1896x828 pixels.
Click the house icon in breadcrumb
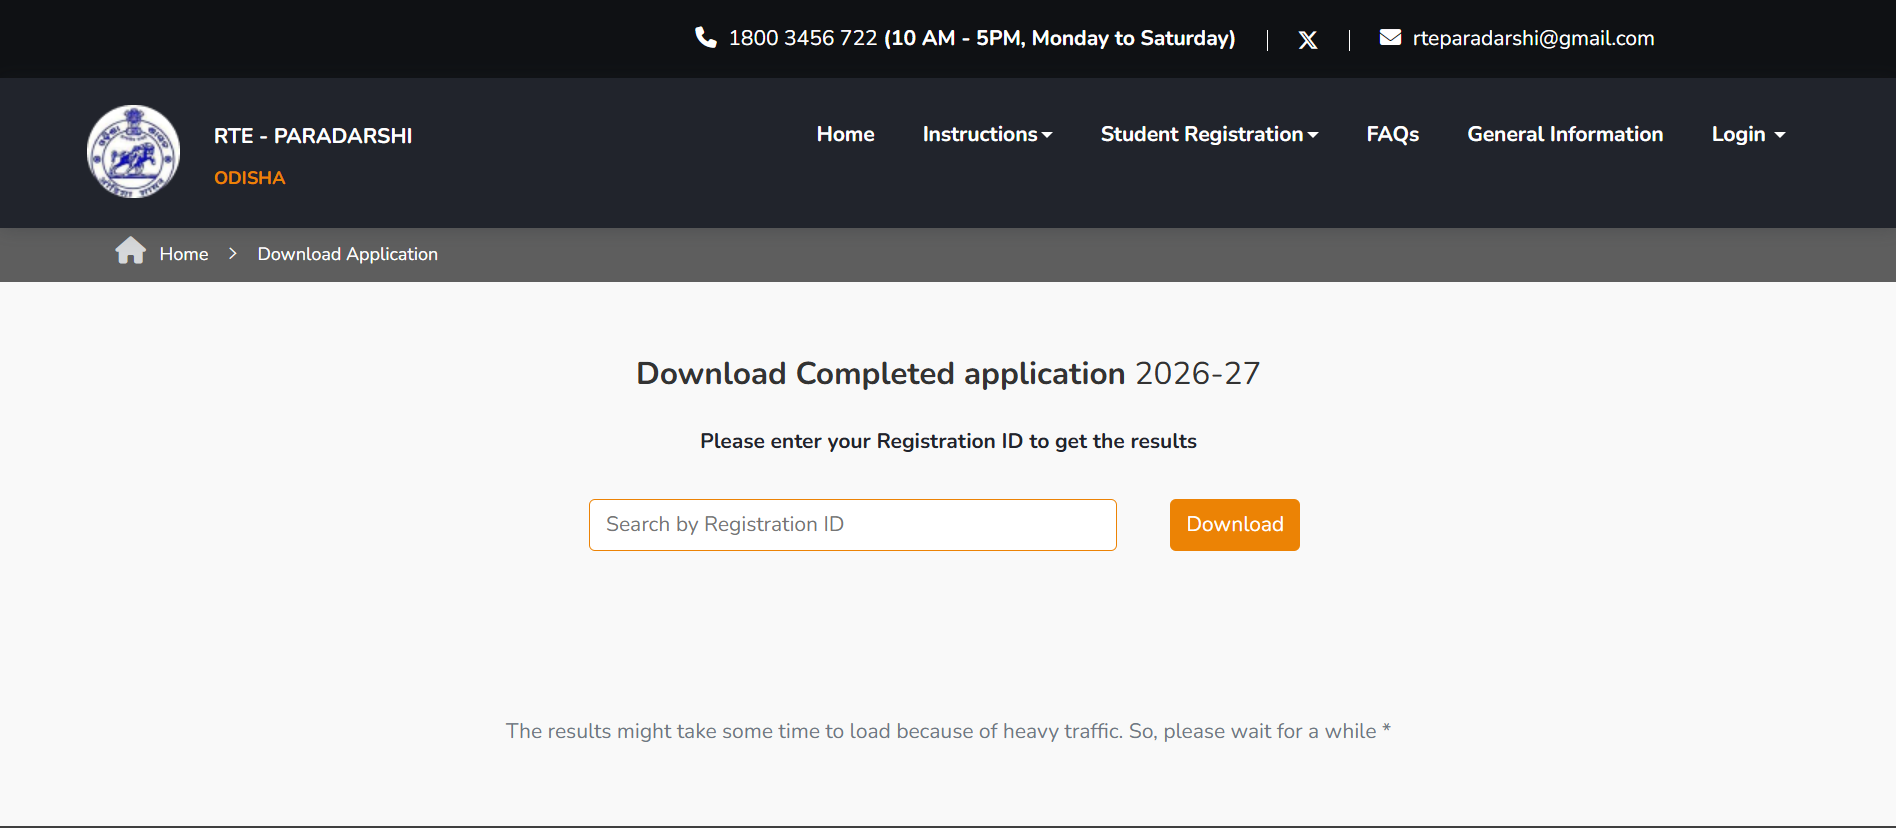click(x=130, y=251)
